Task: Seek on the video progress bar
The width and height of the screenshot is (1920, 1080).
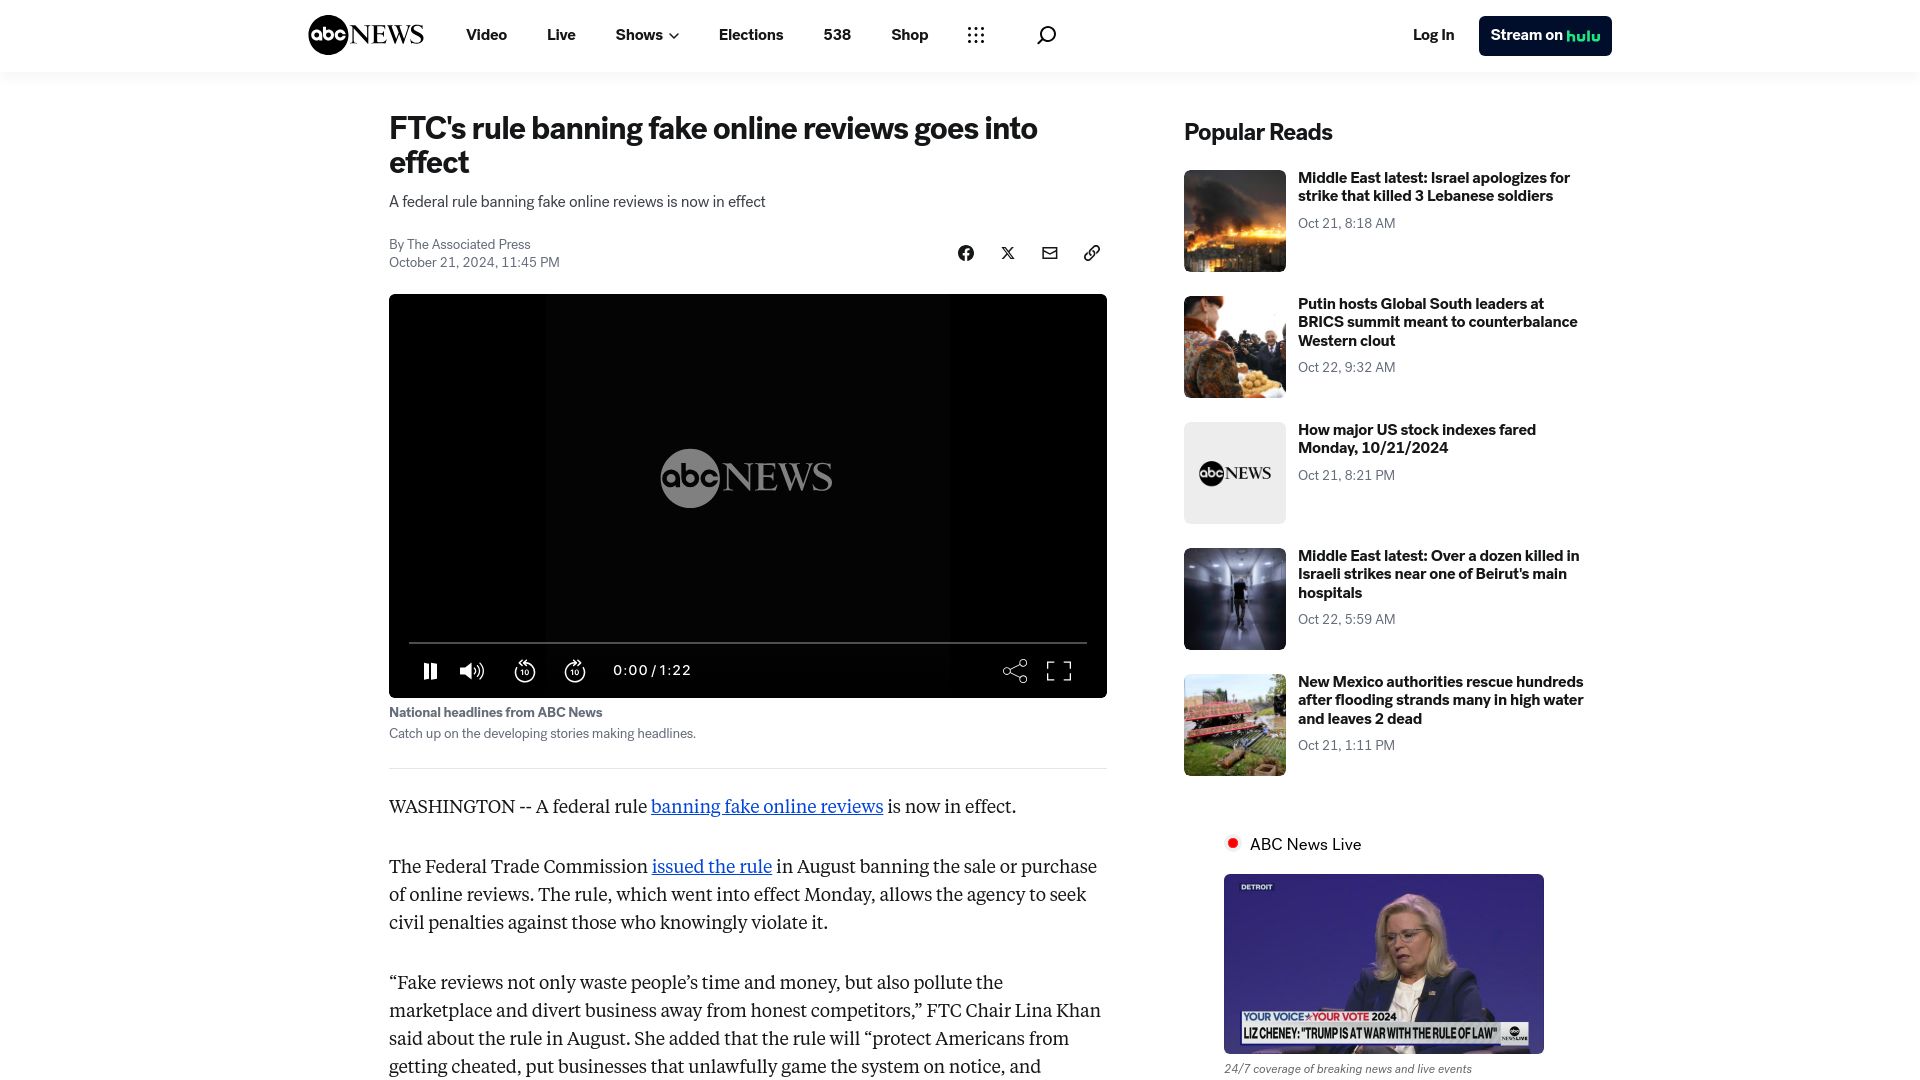Action: 748,643
